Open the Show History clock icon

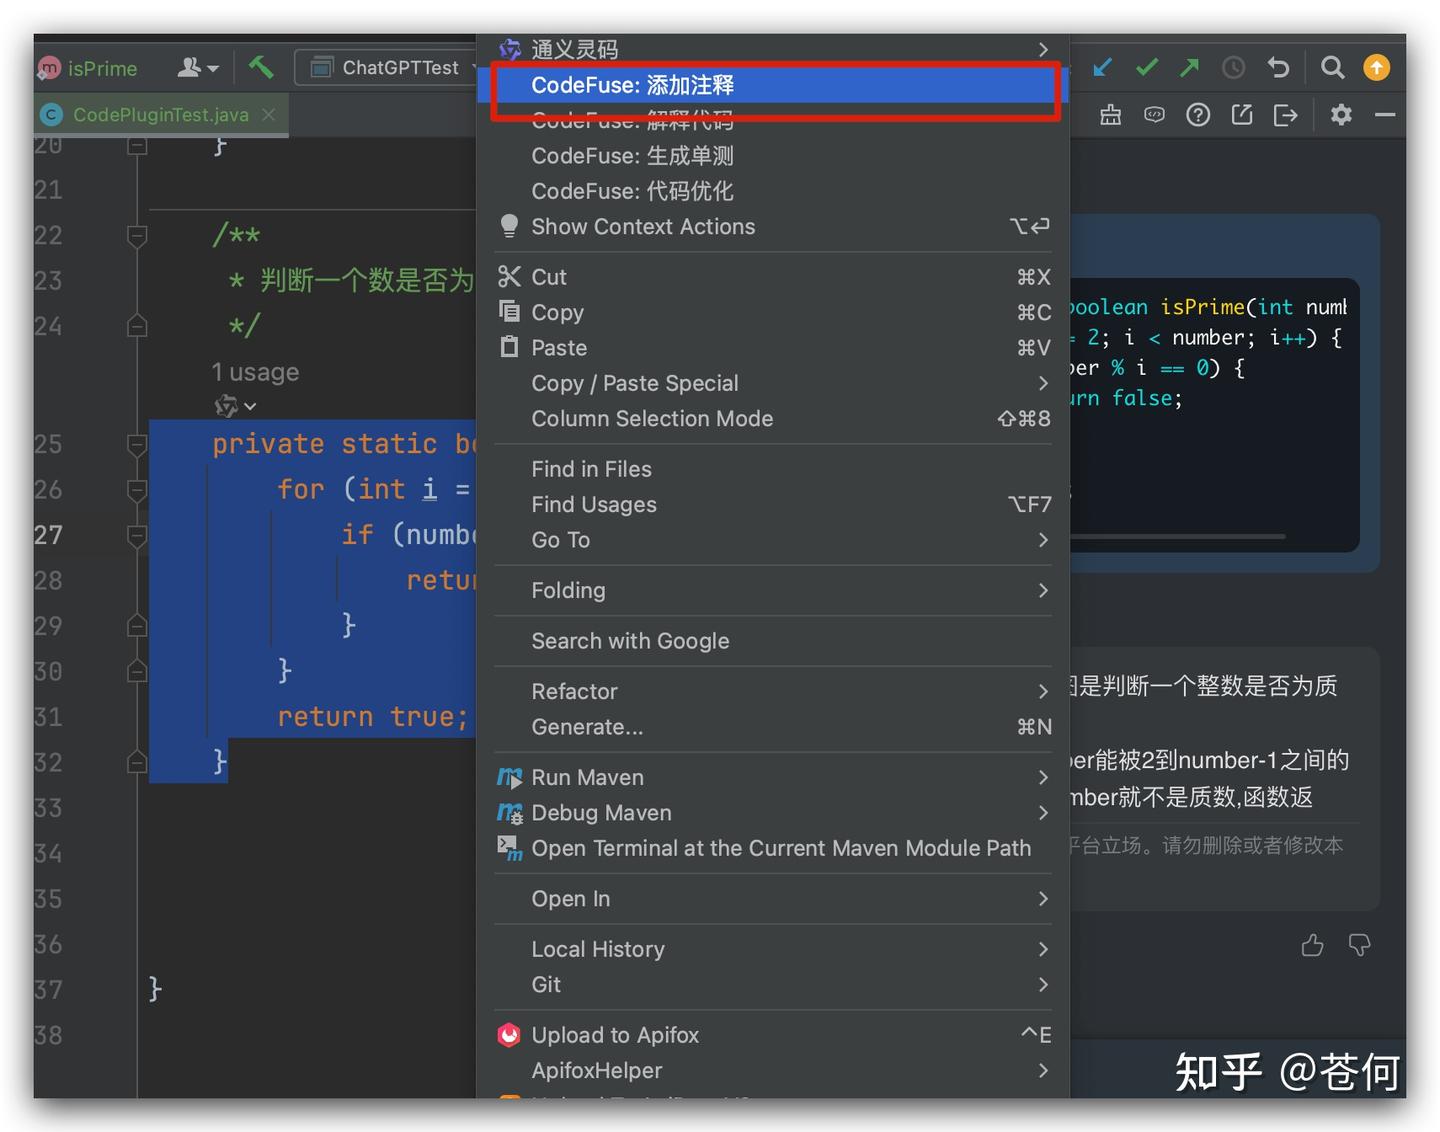(x=1234, y=67)
